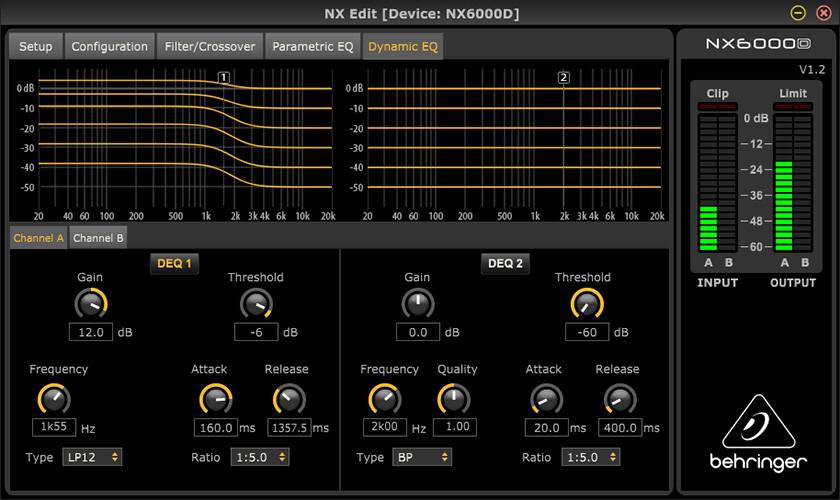The image size is (840, 500).
Task: Switch to the Parametric EQ tab
Action: (312, 47)
